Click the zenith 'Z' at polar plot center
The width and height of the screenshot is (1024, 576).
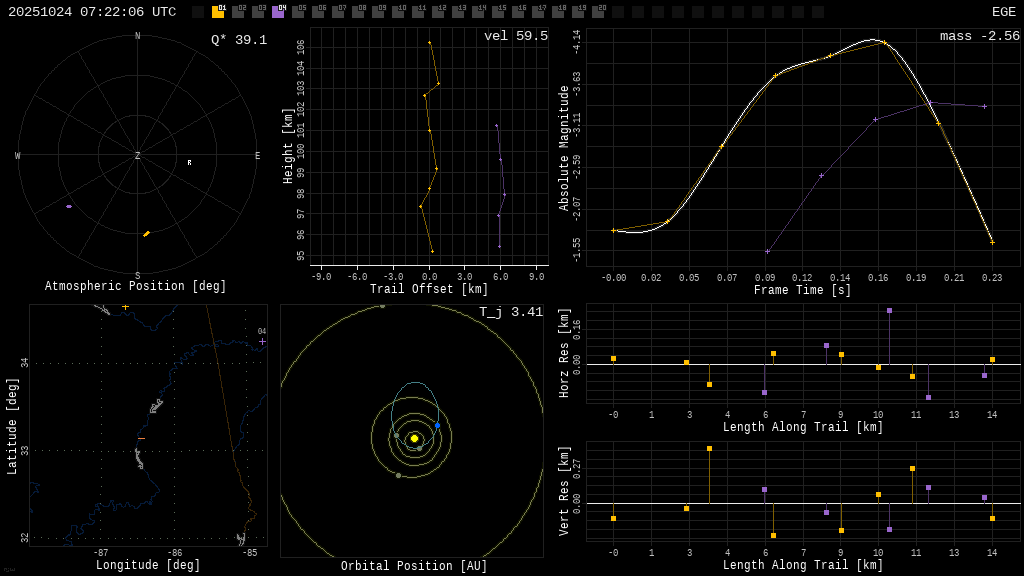point(138,156)
